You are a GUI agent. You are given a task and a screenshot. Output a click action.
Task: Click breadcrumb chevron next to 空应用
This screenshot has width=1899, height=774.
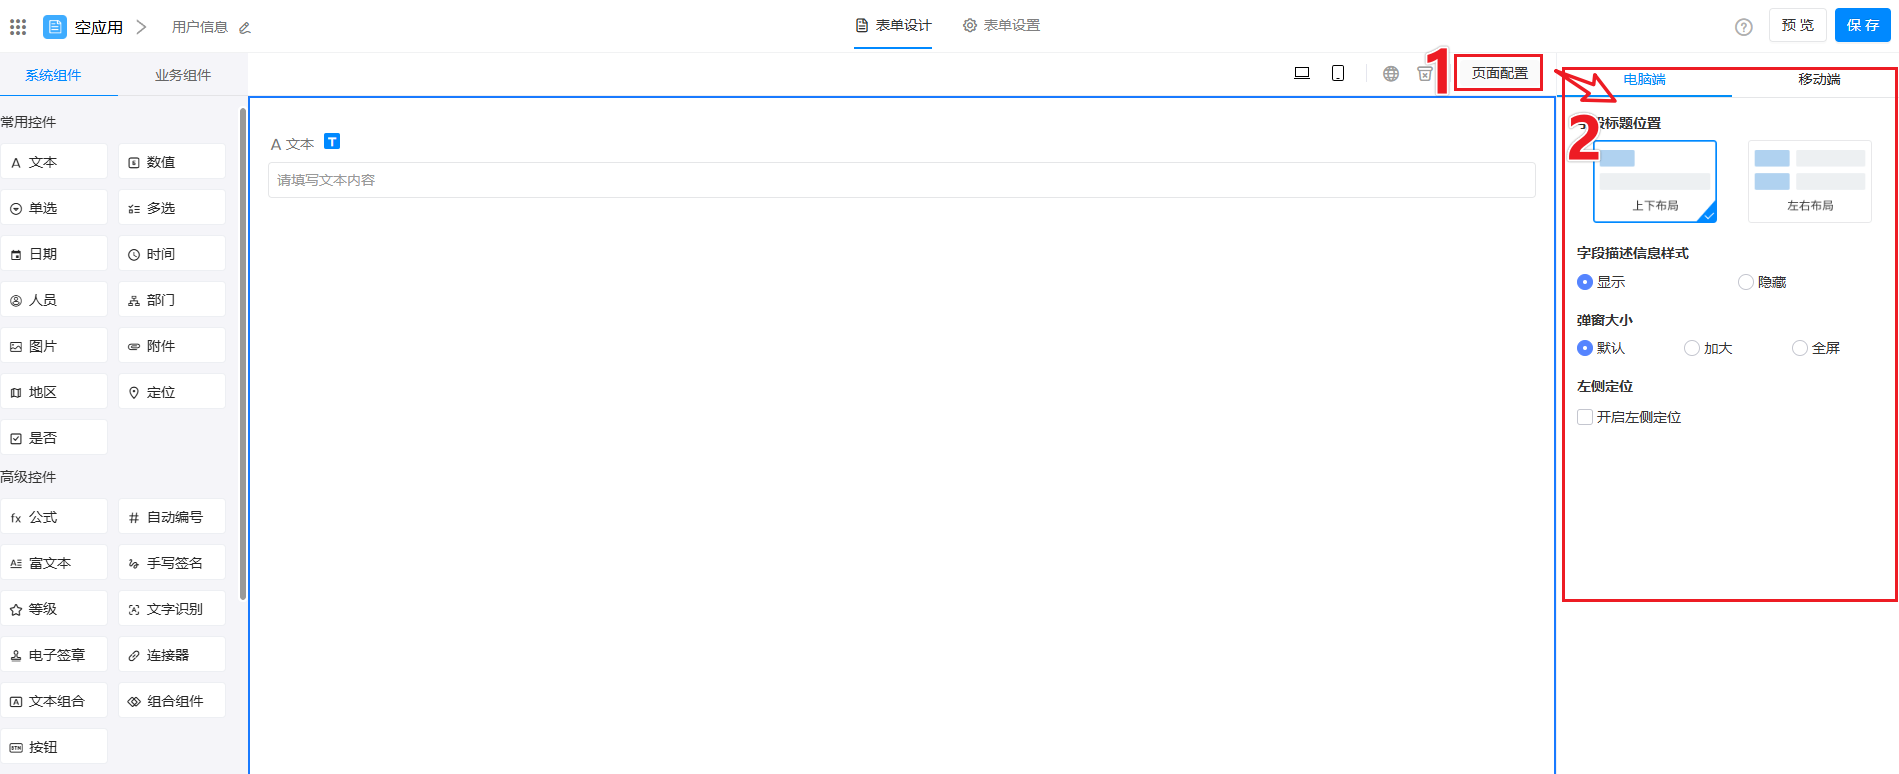[141, 27]
